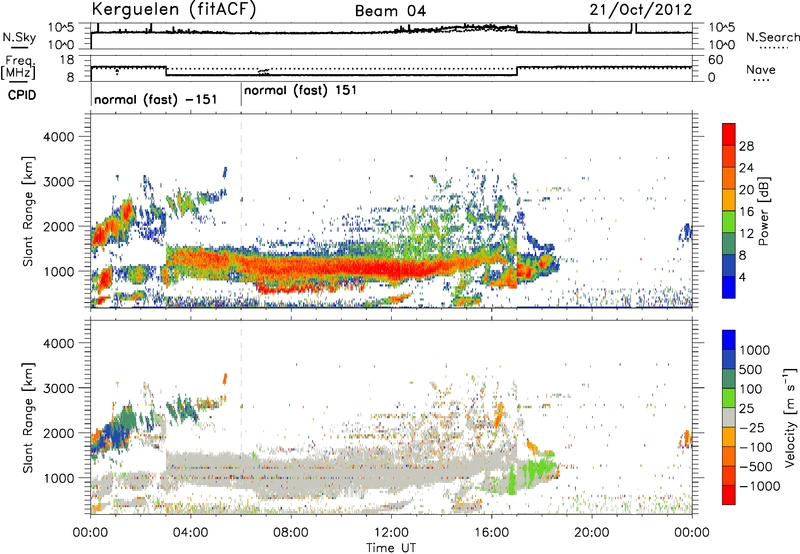Click the "Power [dB]" colorbar title
Viewport: 800px width, 554px height.
point(763,211)
